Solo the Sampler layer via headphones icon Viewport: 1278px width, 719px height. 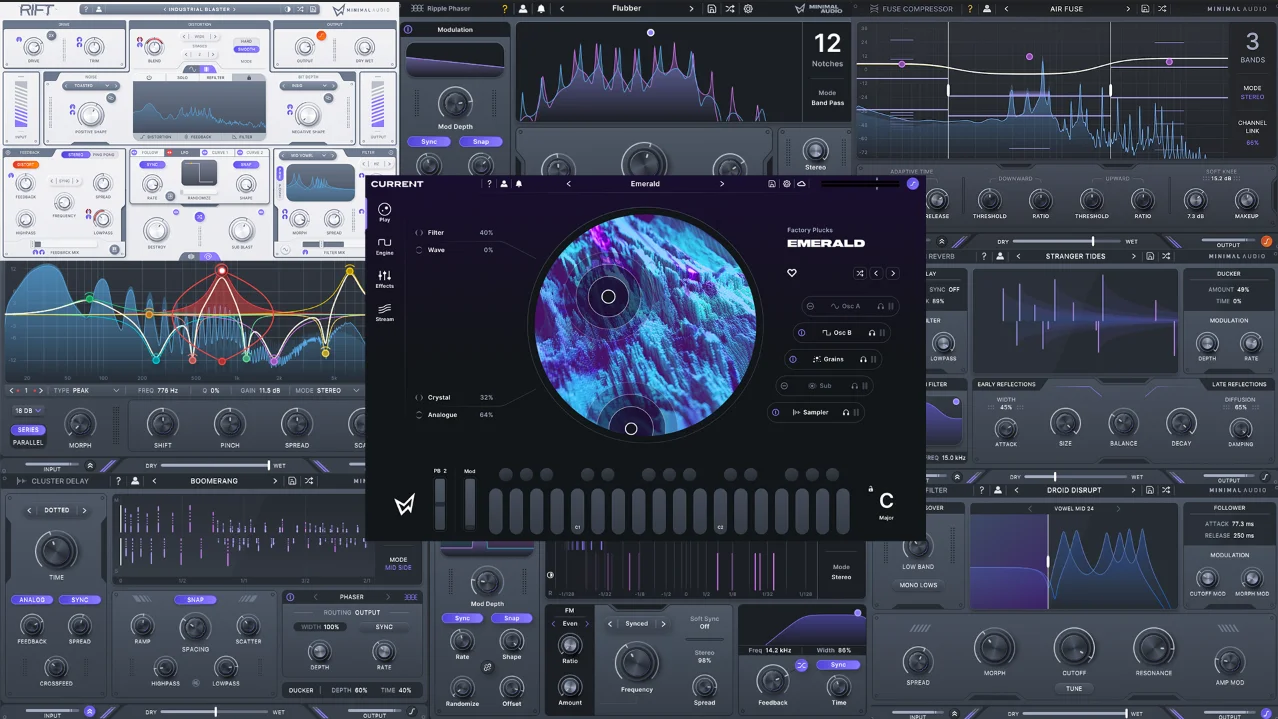(x=845, y=412)
